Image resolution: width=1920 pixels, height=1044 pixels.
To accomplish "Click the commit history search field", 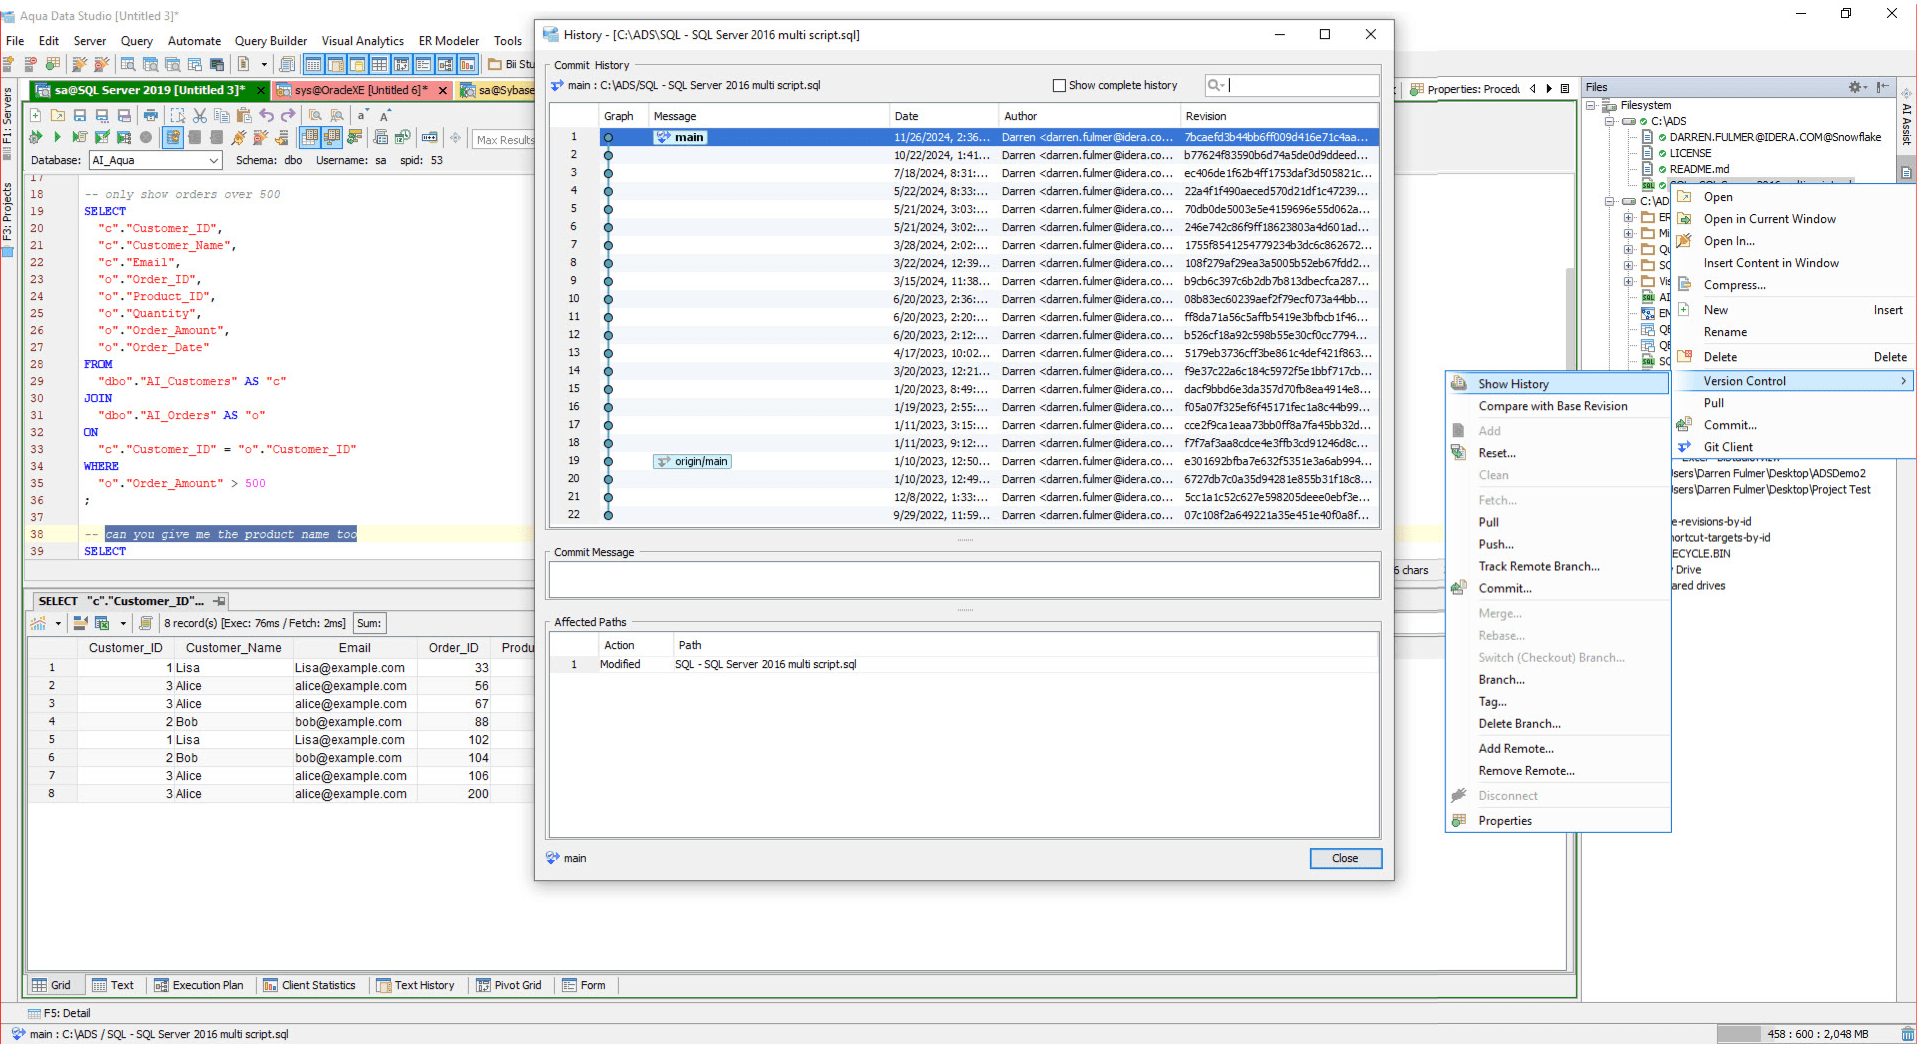I will coord(1301,86).
